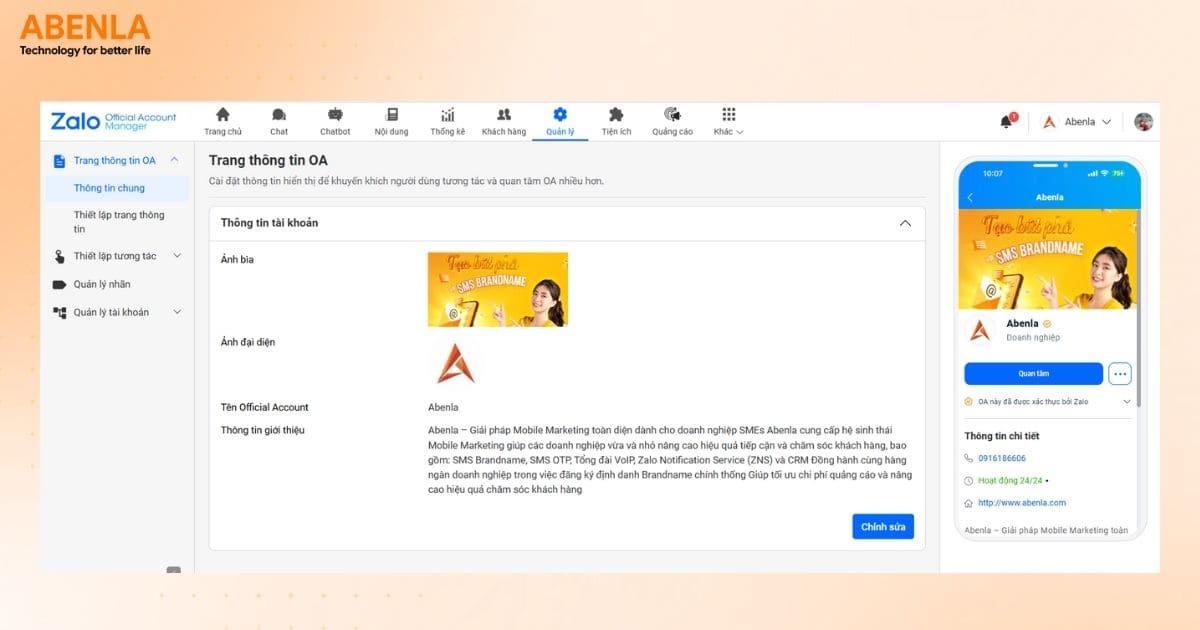Collapse the Trang thông tin OA sidebar section
1200x630 pixels.
click(174, 160)
